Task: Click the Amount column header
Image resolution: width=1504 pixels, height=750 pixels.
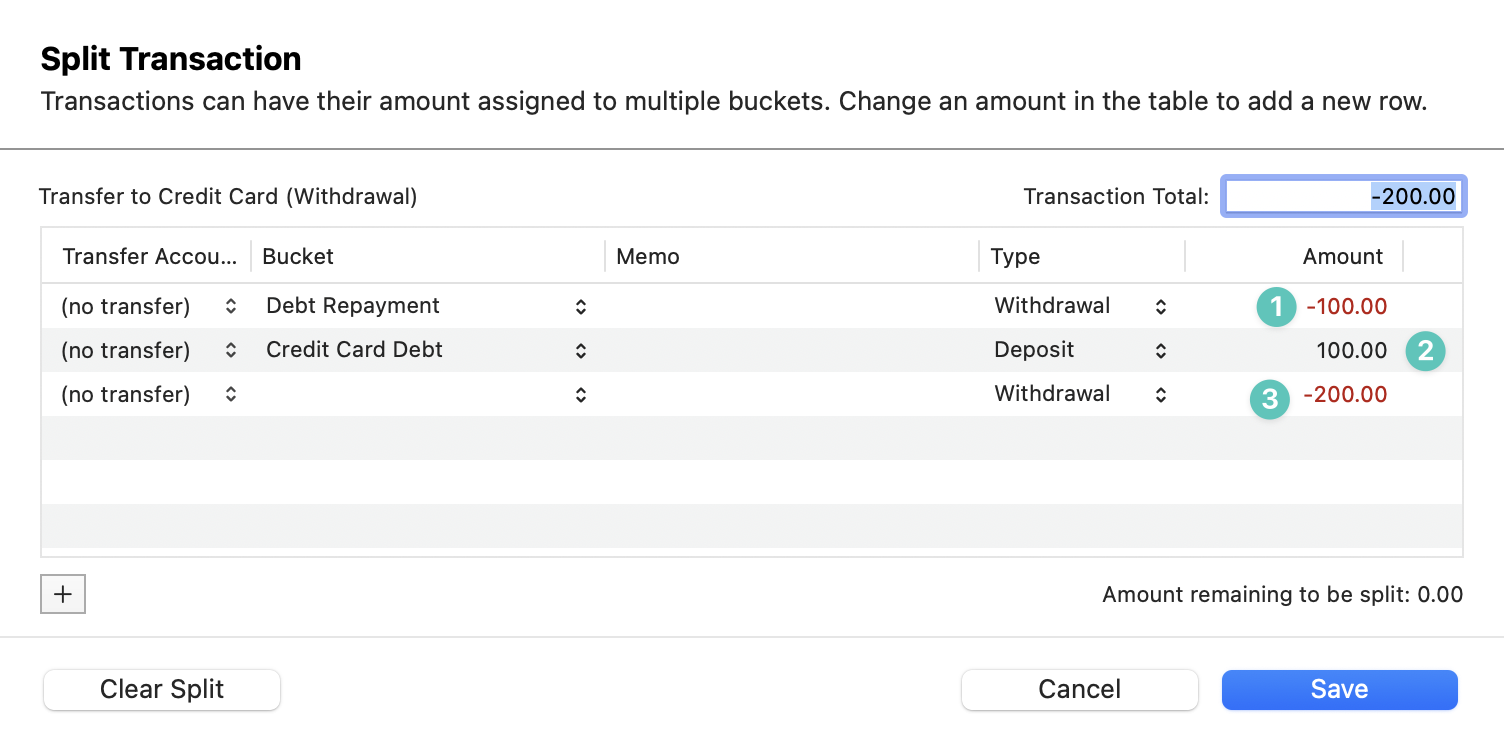Action: pos(1342,256)
